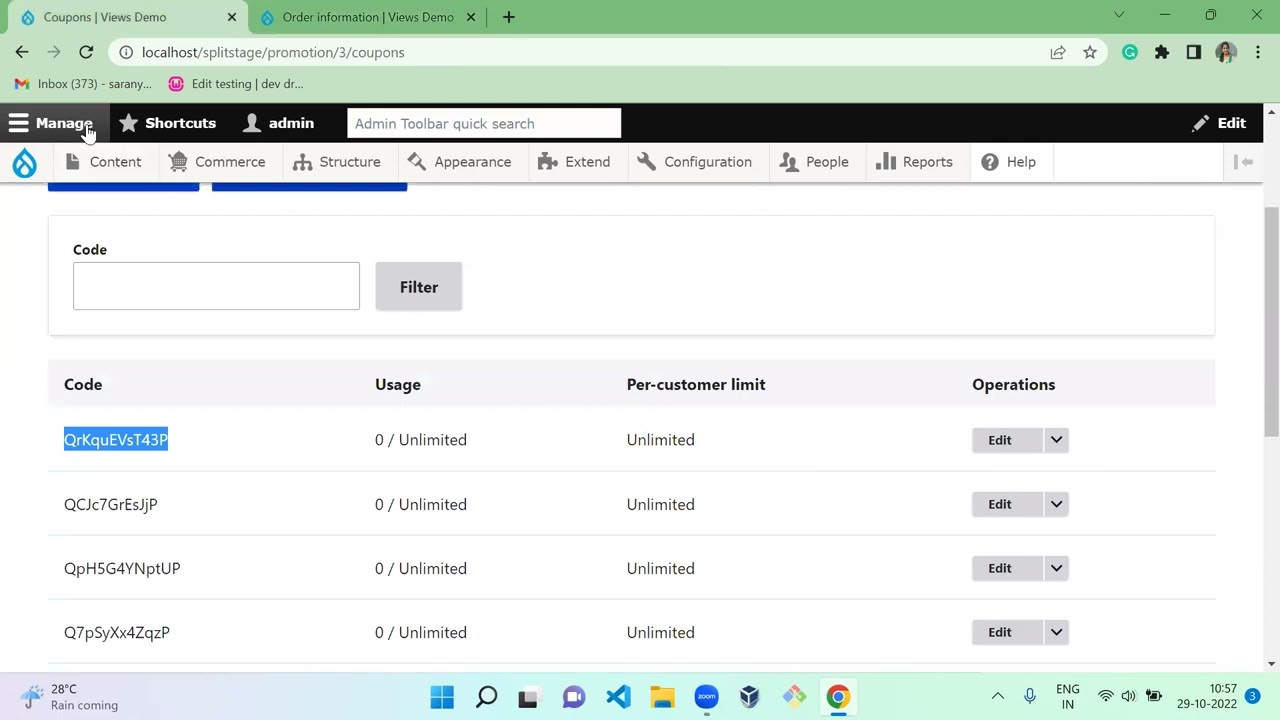This screenshot has height=720, width=1280.
Task: Open Edit testing bookmark
Action: (x=236, y=84)
